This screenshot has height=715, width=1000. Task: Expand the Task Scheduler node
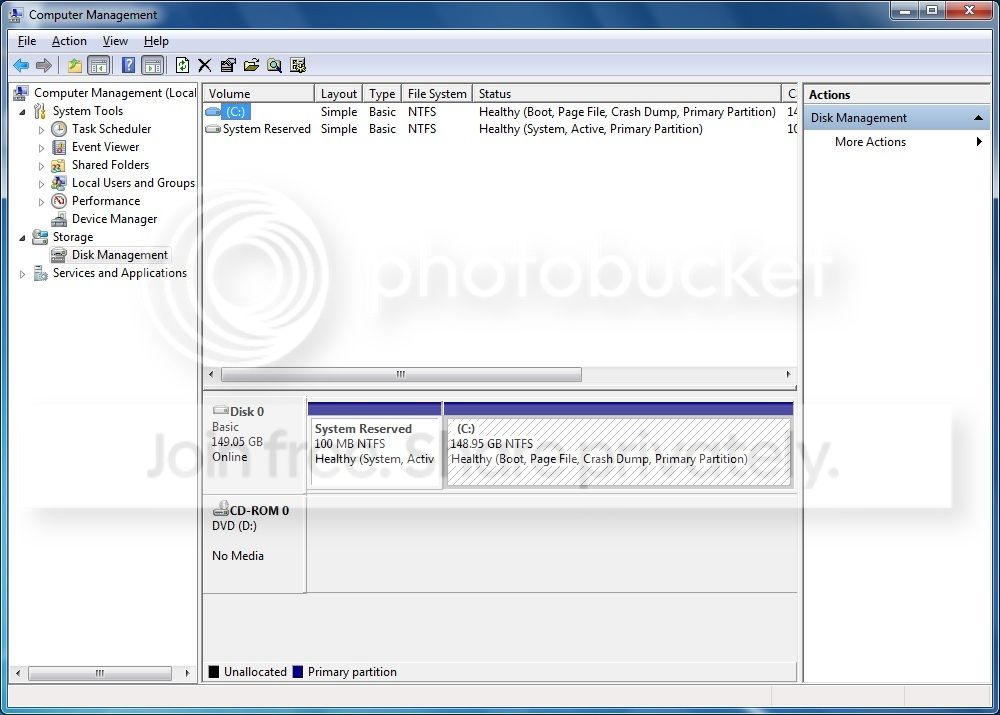pyautogui.click(x=41, y=129)
